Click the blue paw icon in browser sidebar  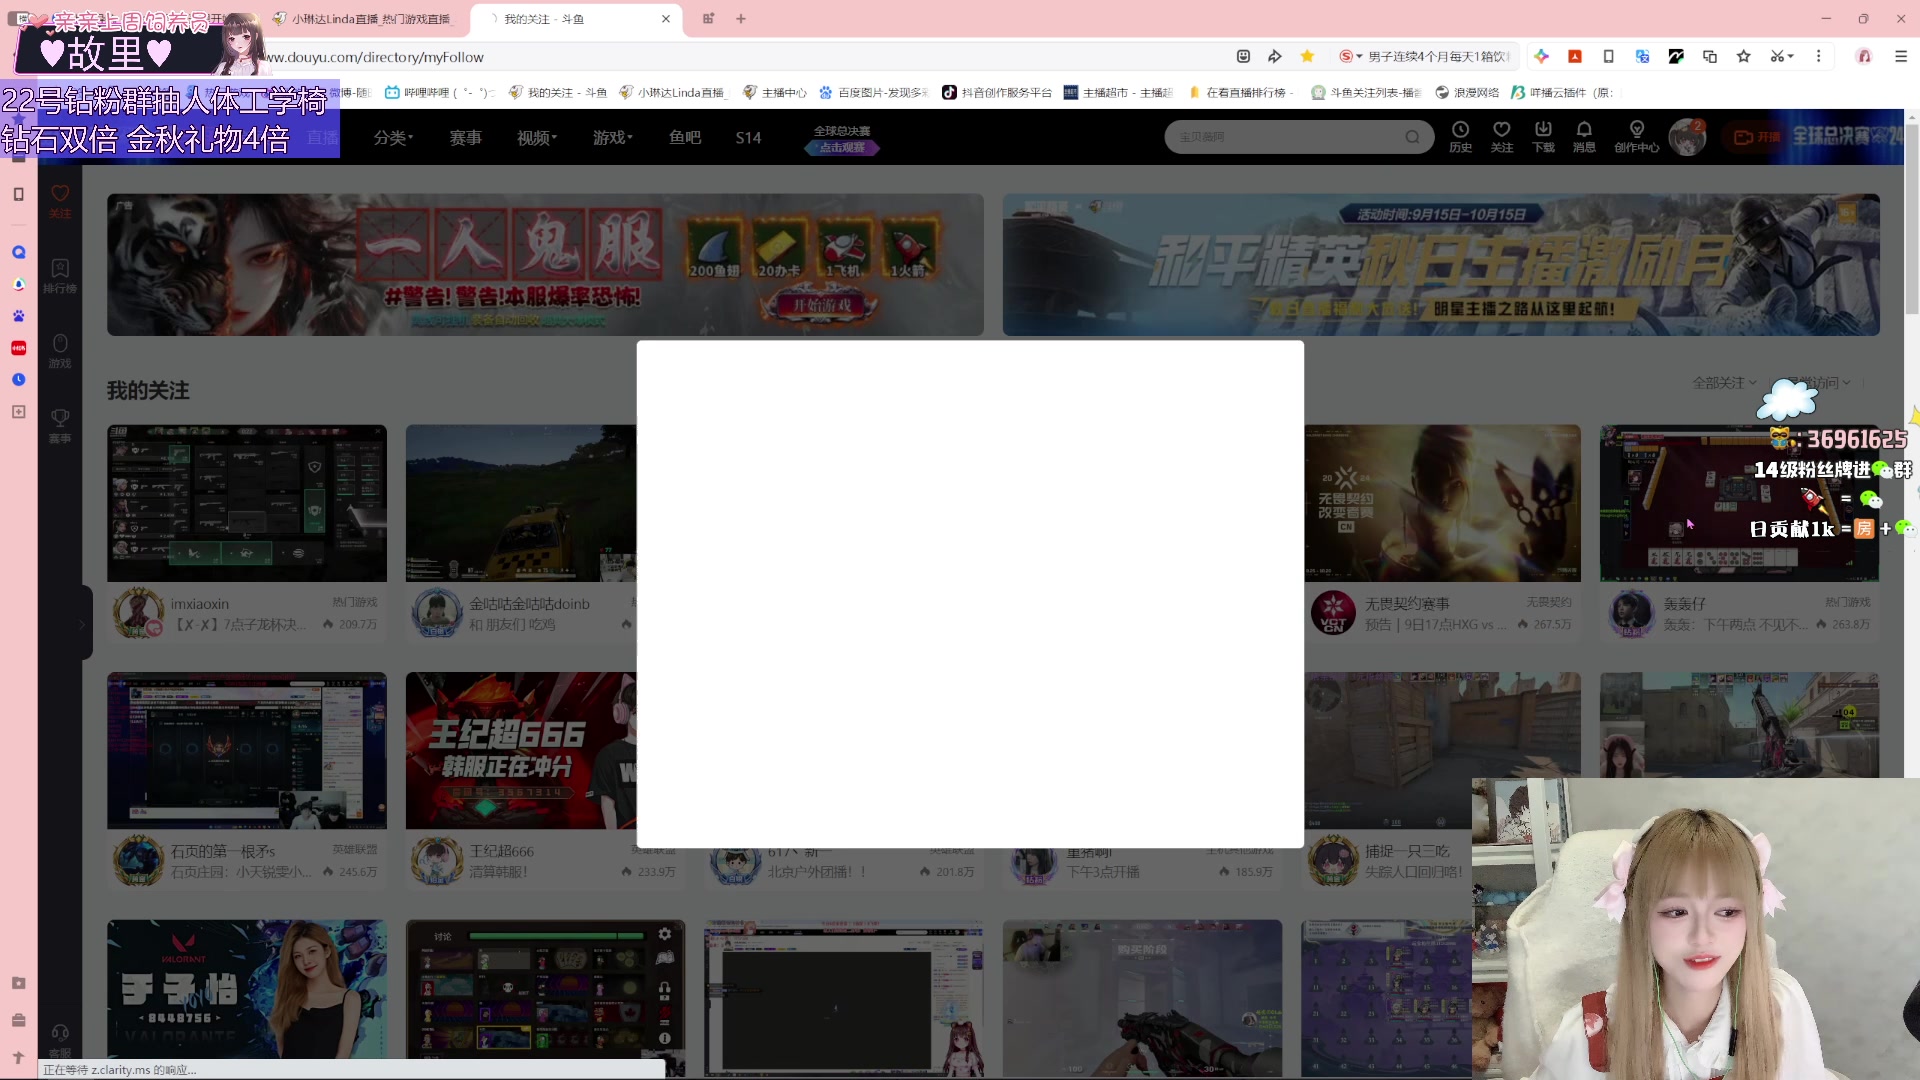click(x=18, y=316)
